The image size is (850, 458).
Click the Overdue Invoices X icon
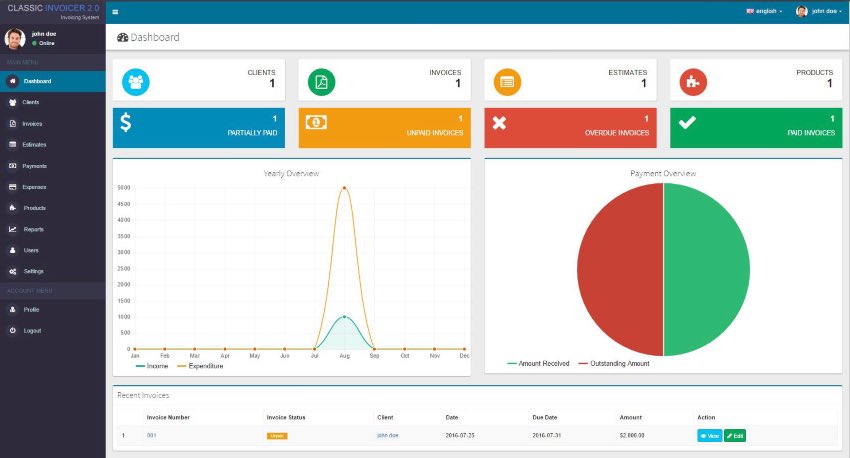(x=500, y=123)
